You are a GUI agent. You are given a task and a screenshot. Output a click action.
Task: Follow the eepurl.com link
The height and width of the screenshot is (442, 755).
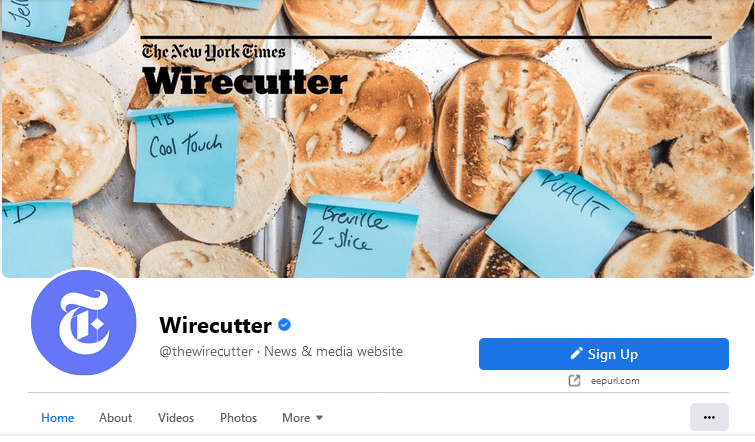tap(615, 381)
